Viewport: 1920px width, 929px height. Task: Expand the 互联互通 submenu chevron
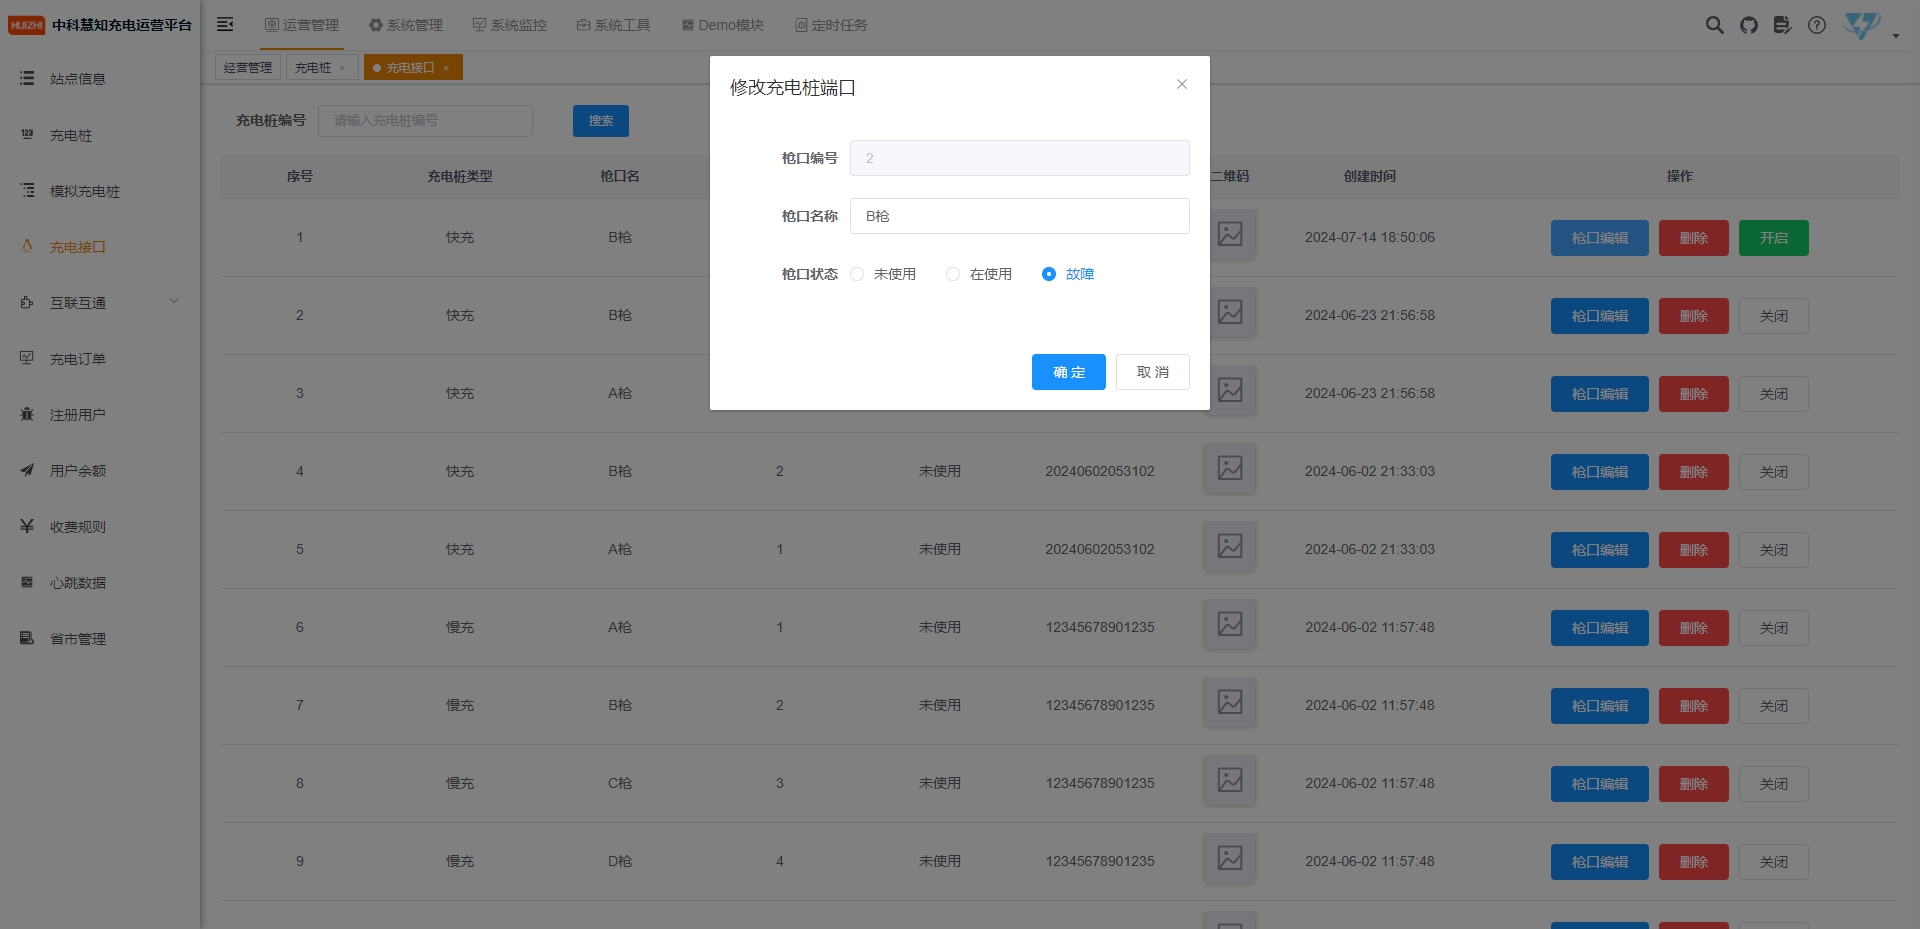pyautogui.click(x=174, y=301)
